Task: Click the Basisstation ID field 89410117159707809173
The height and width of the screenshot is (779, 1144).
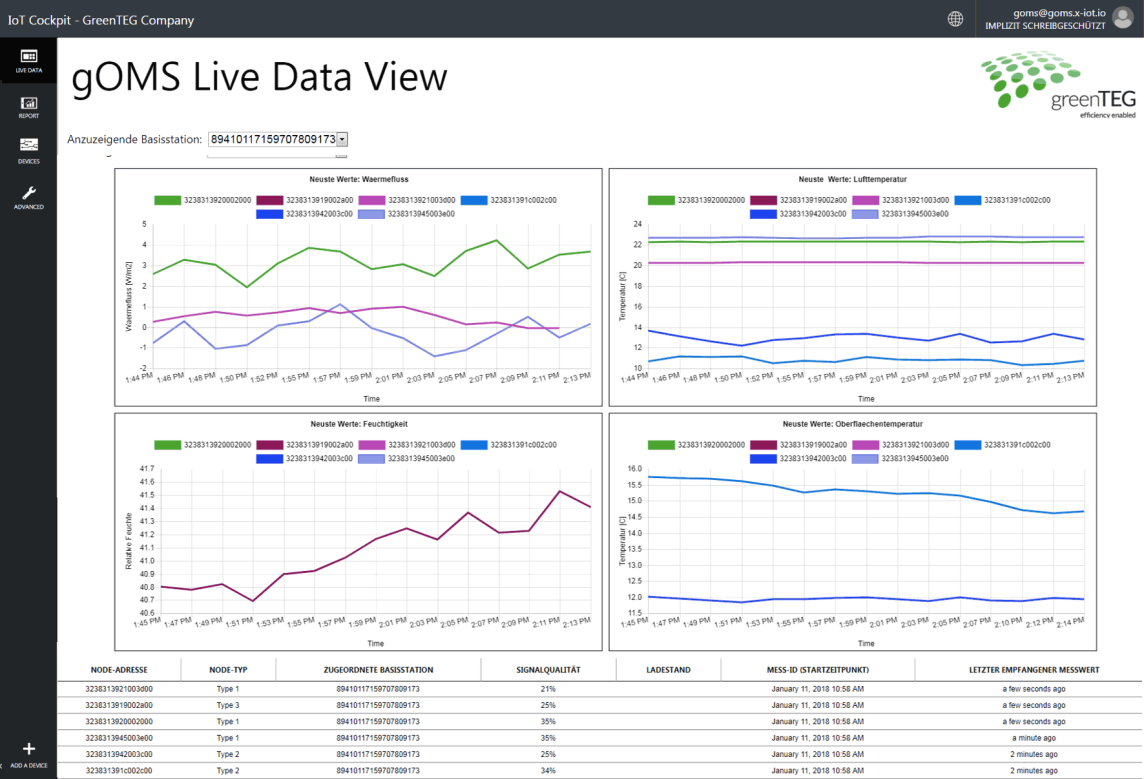Action: pyautogui.click(x=273, y=139)
